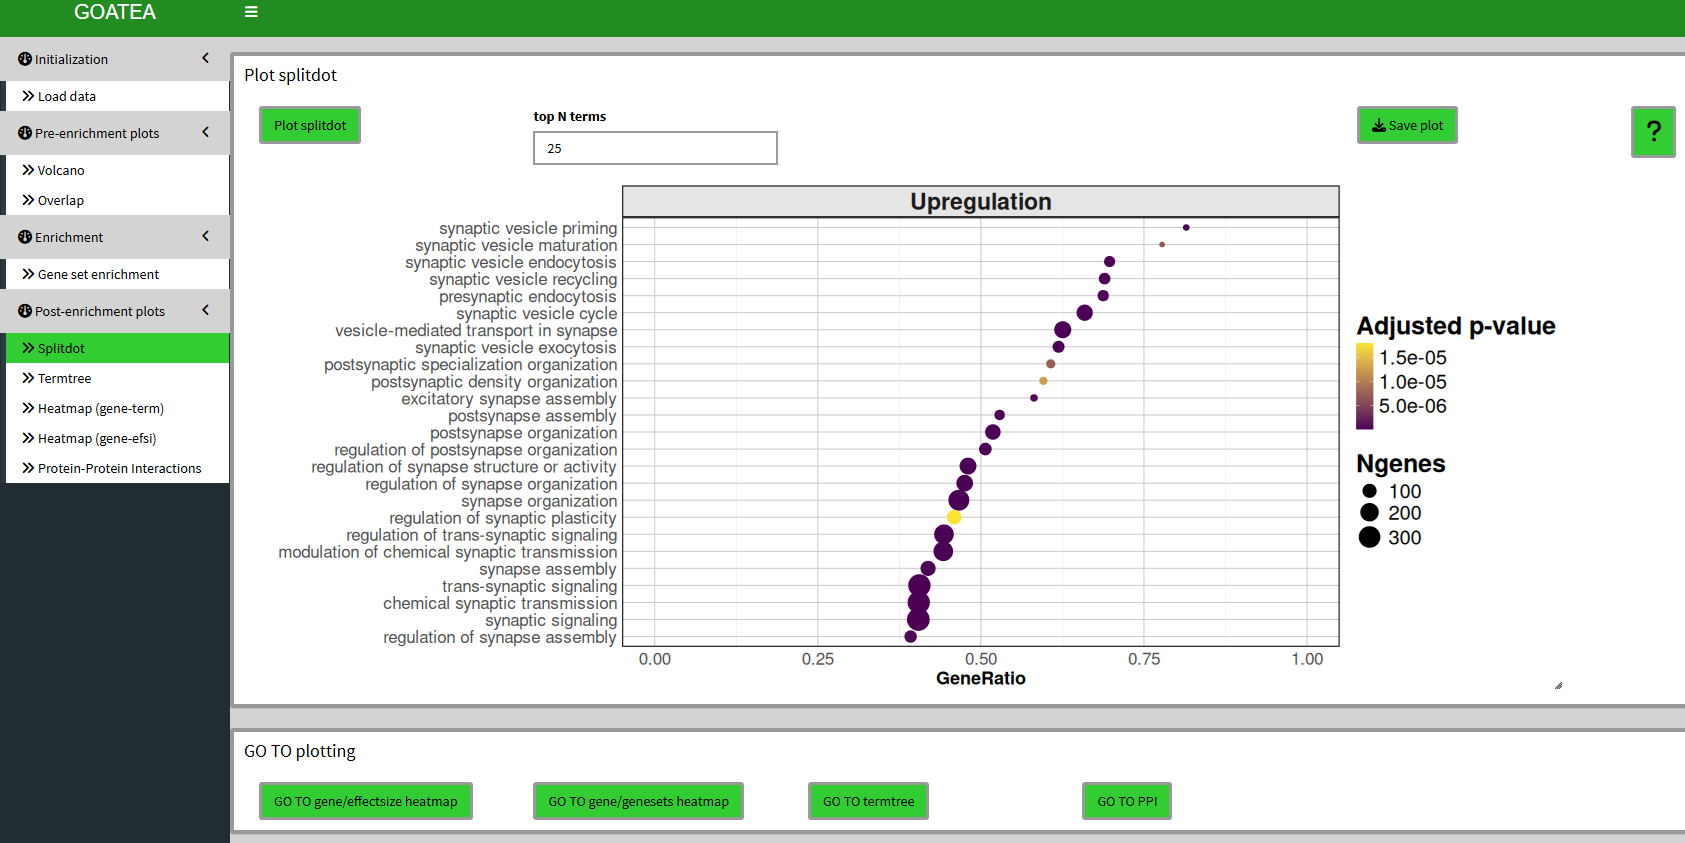The width and height of the screenshot is (1685, 843).
Task: Click the Initialization dashboard icon
Action: (x=25, y=59)
